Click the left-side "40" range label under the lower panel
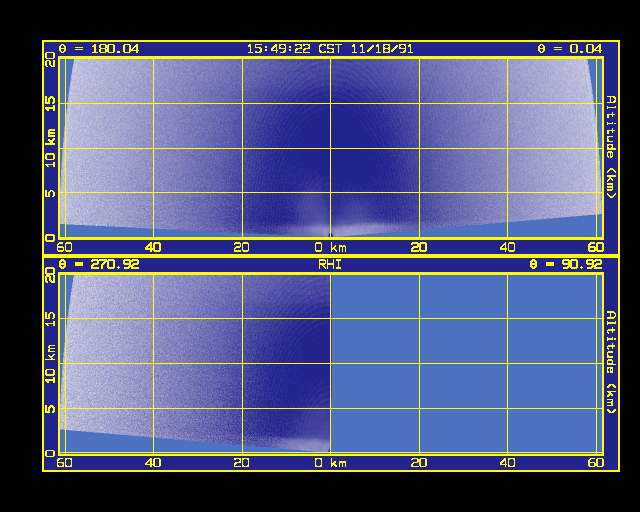 tap(153, 463)
